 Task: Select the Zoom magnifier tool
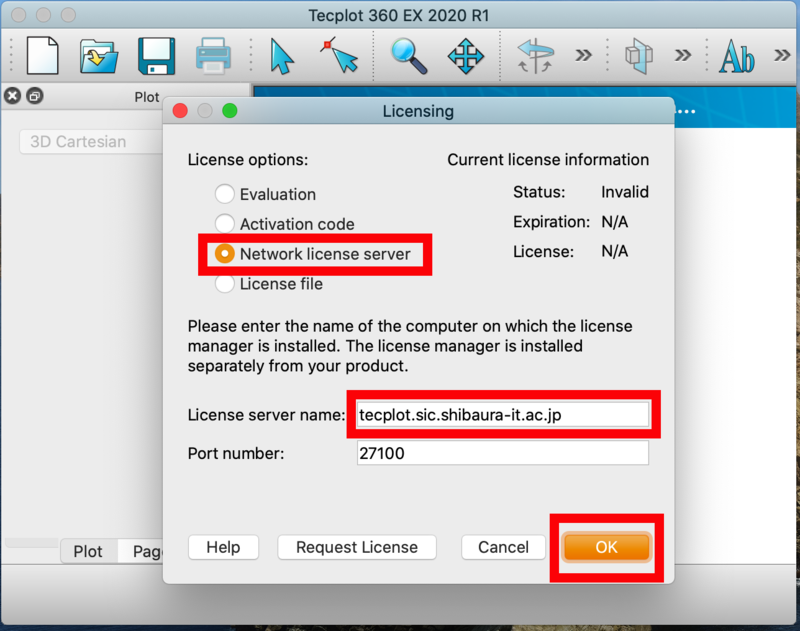tap(409, 56)
